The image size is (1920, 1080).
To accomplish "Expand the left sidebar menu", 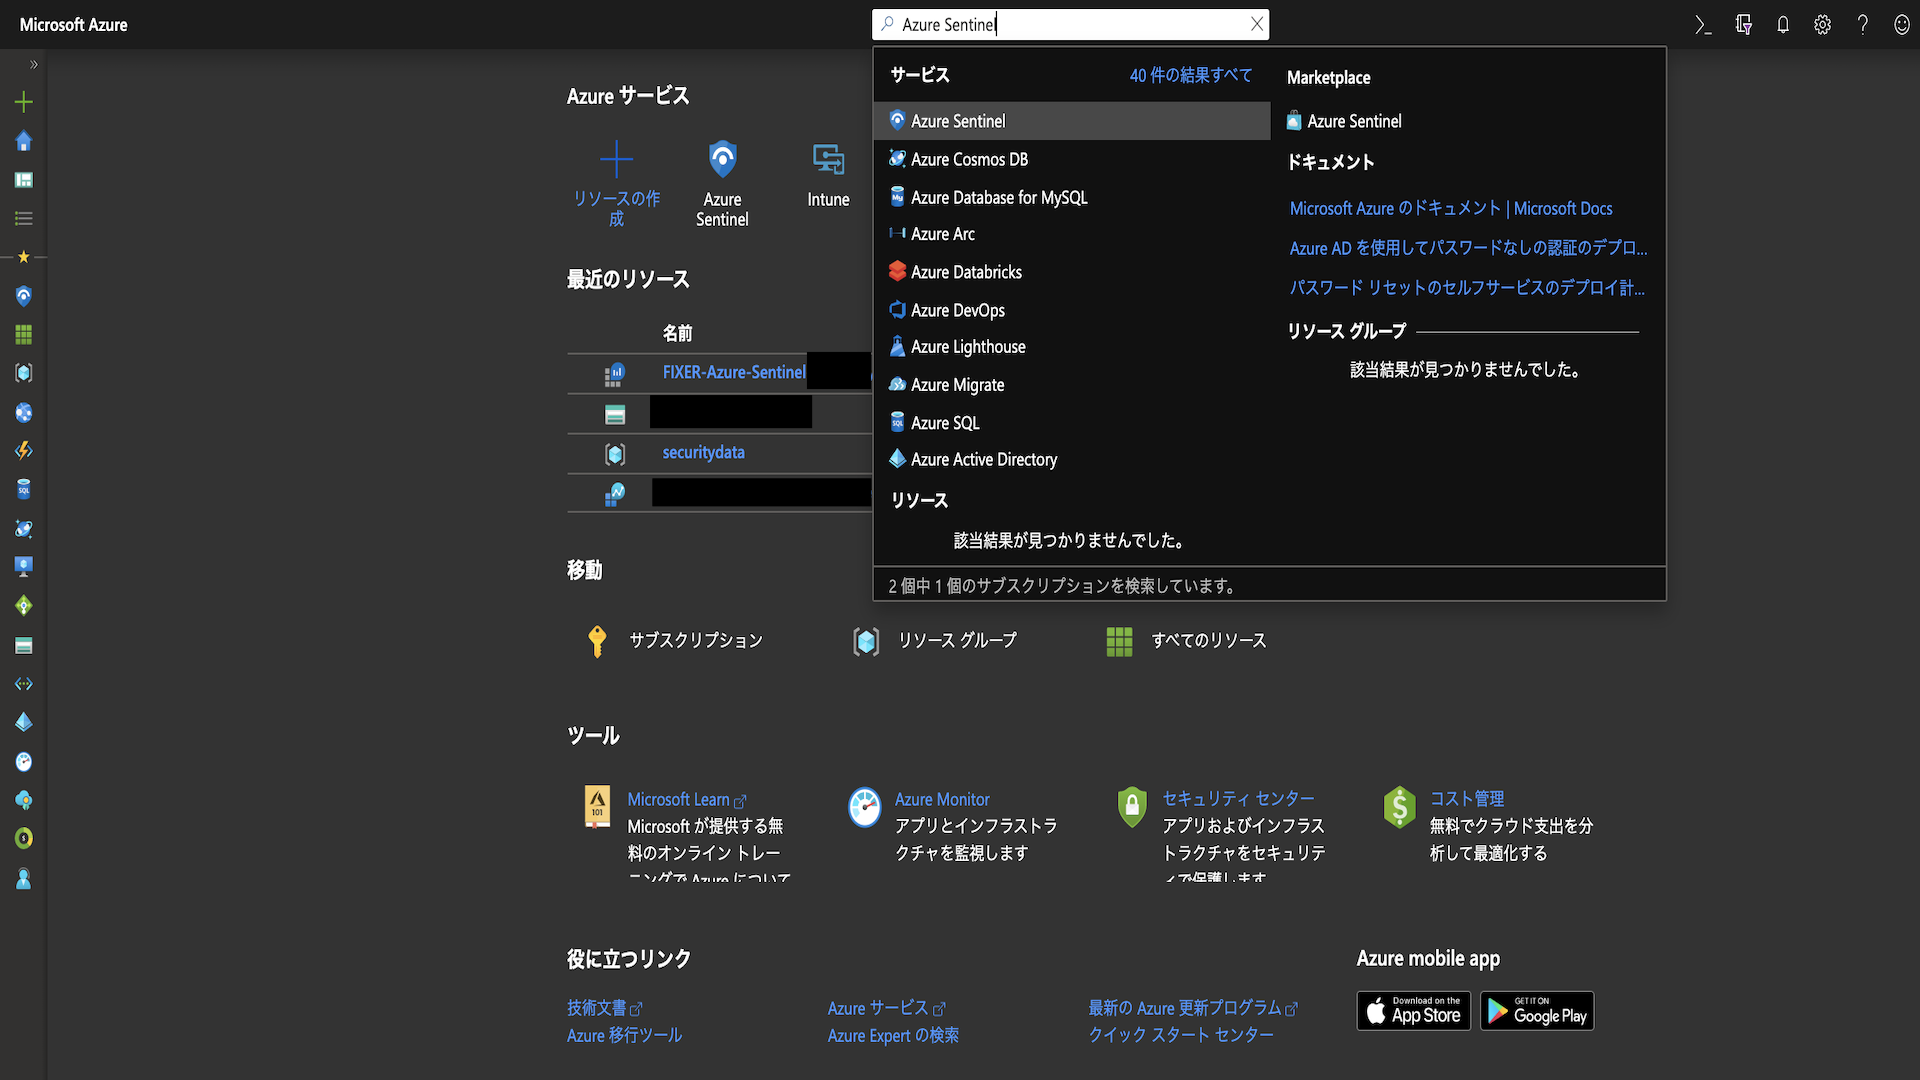I will (34, 64).
